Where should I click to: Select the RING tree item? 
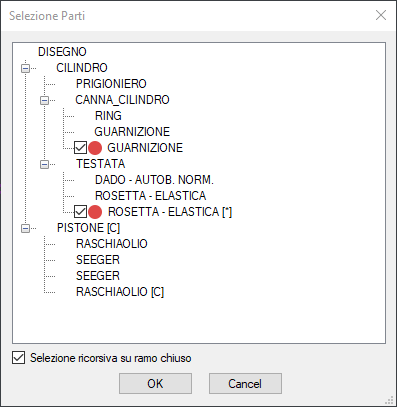click(108, 116)
